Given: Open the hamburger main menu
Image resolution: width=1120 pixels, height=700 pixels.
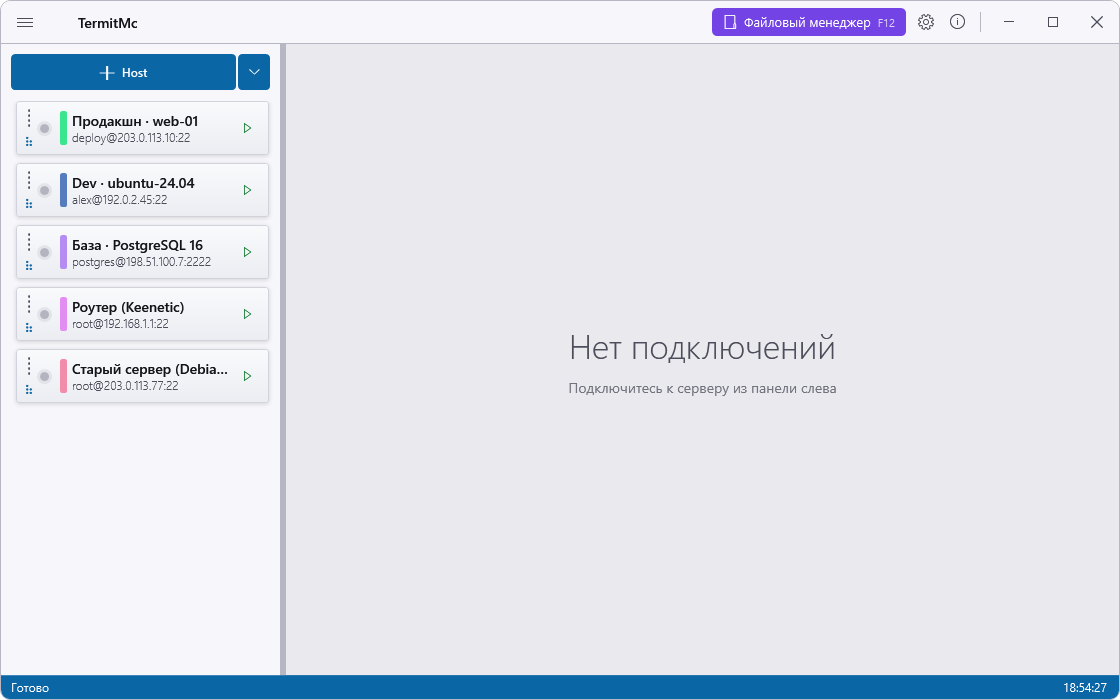Looking at the screenshot, I should point(25,22).
